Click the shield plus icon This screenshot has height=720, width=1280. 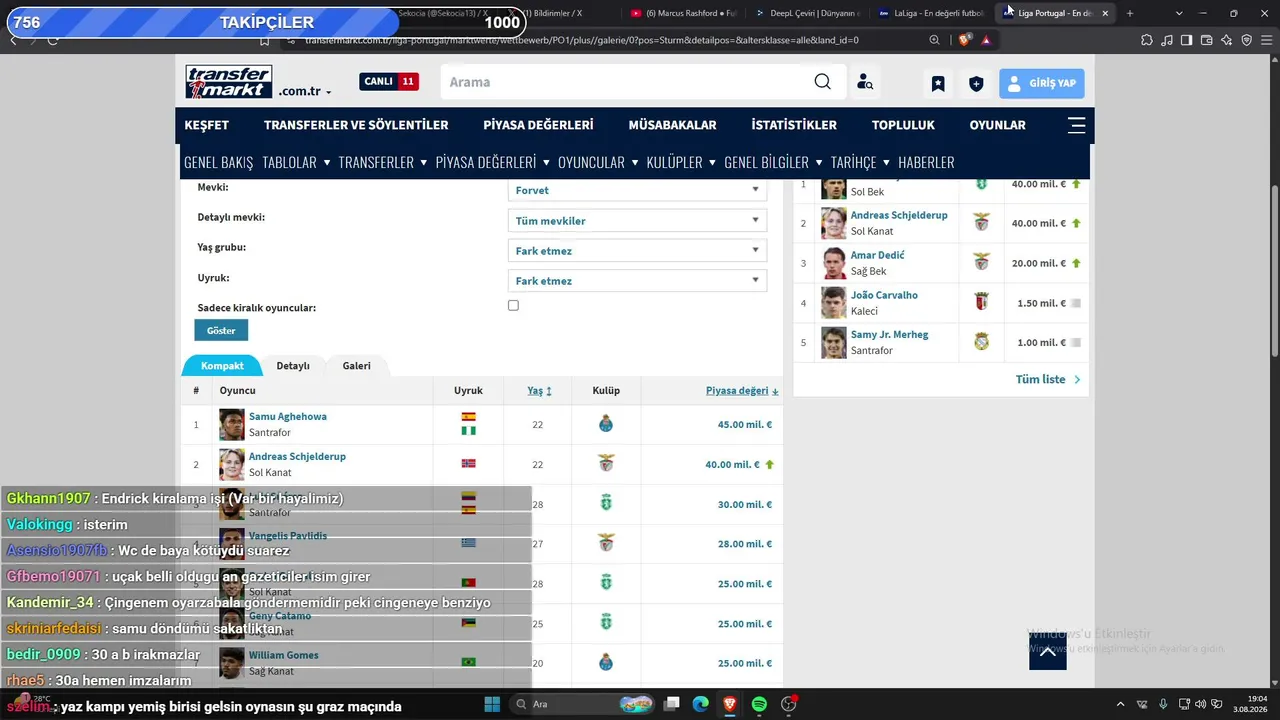click(976, 84)
